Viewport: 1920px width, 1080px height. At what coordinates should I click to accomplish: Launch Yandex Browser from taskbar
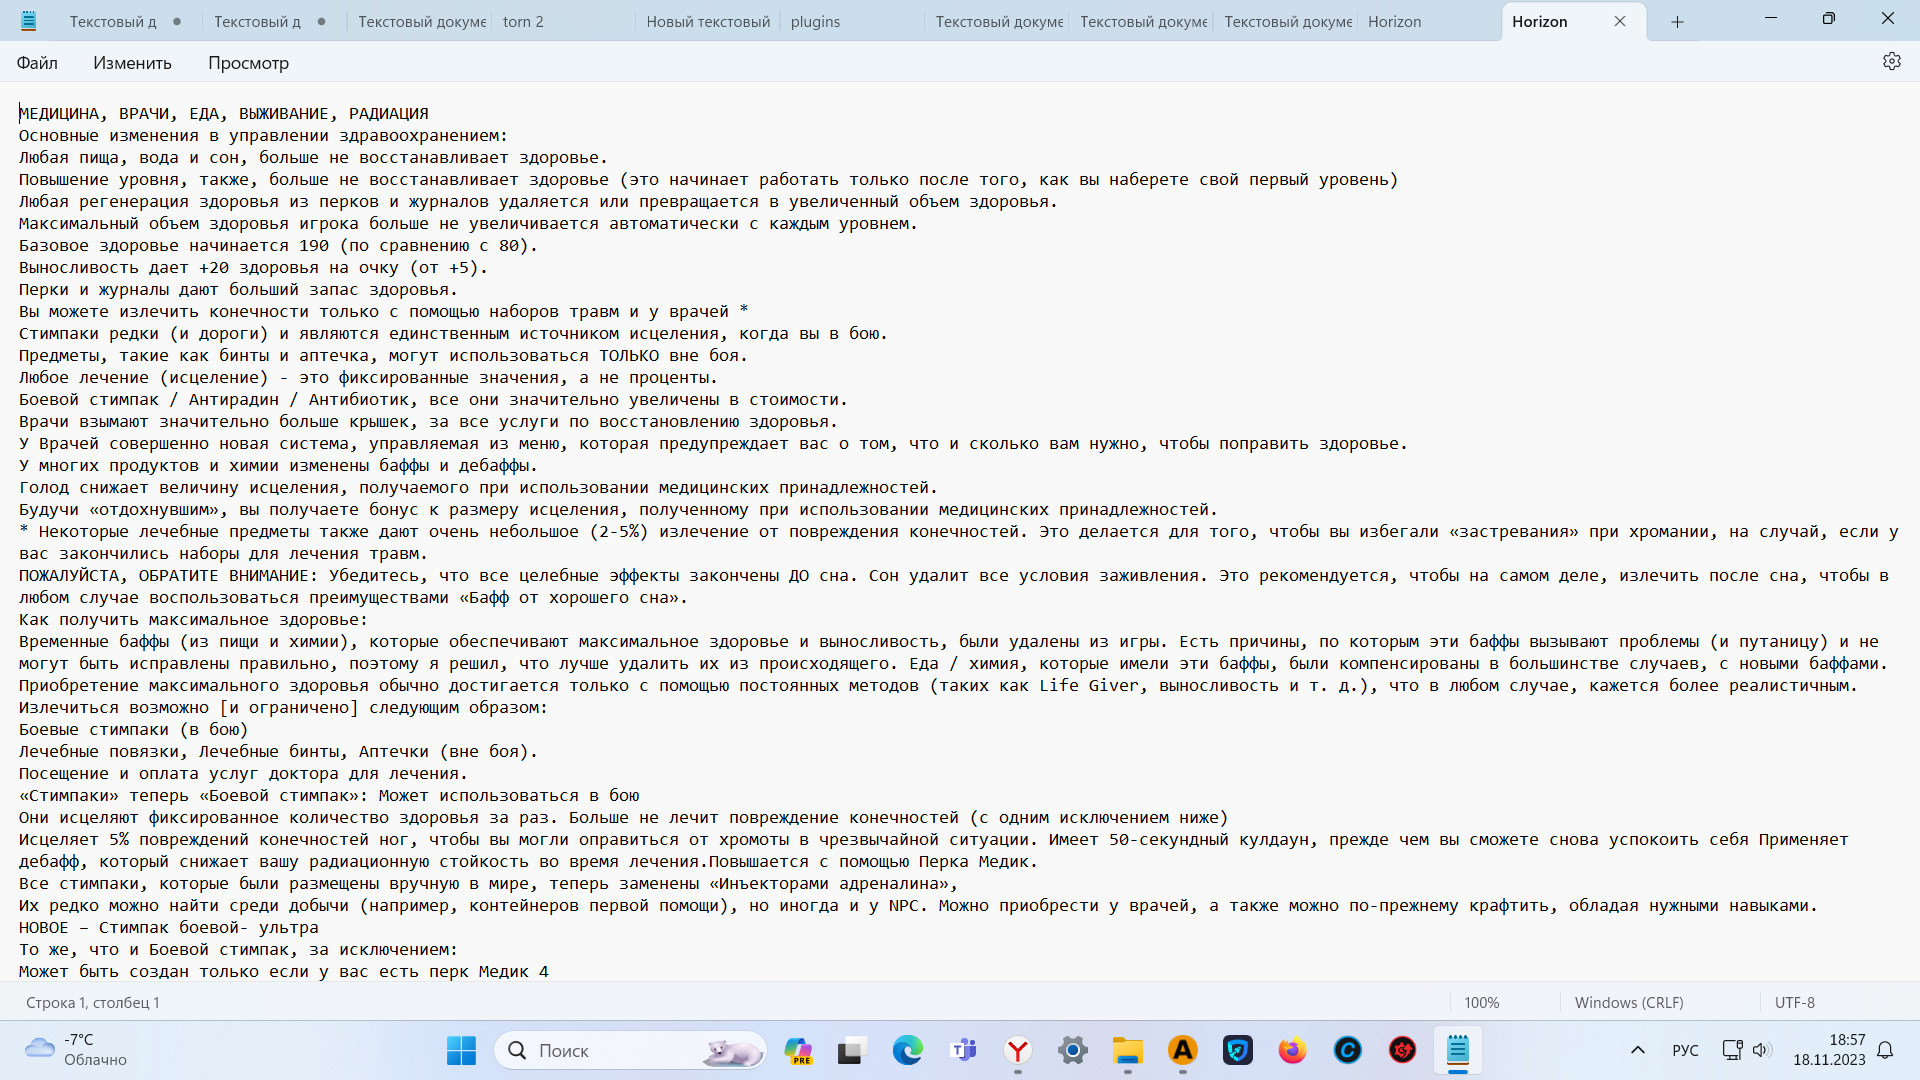click(x=1017, y=1050)
